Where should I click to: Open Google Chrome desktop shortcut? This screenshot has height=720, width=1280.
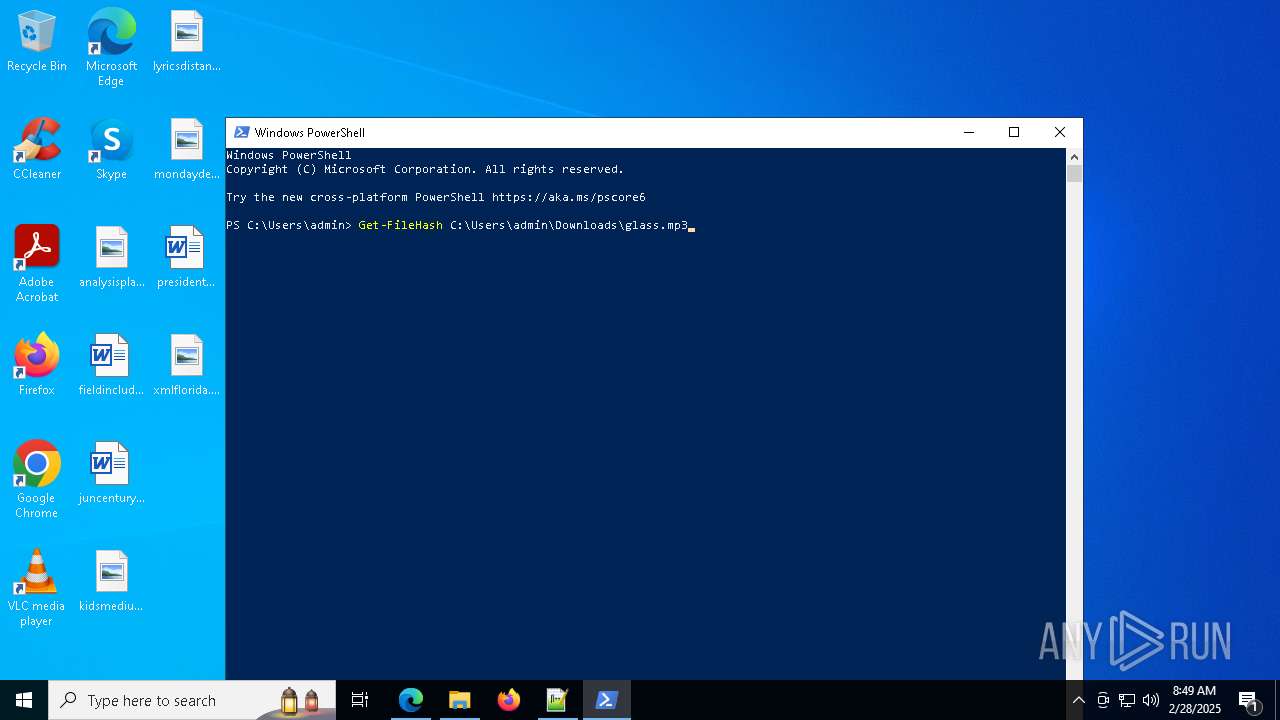[x=37, y=480]
